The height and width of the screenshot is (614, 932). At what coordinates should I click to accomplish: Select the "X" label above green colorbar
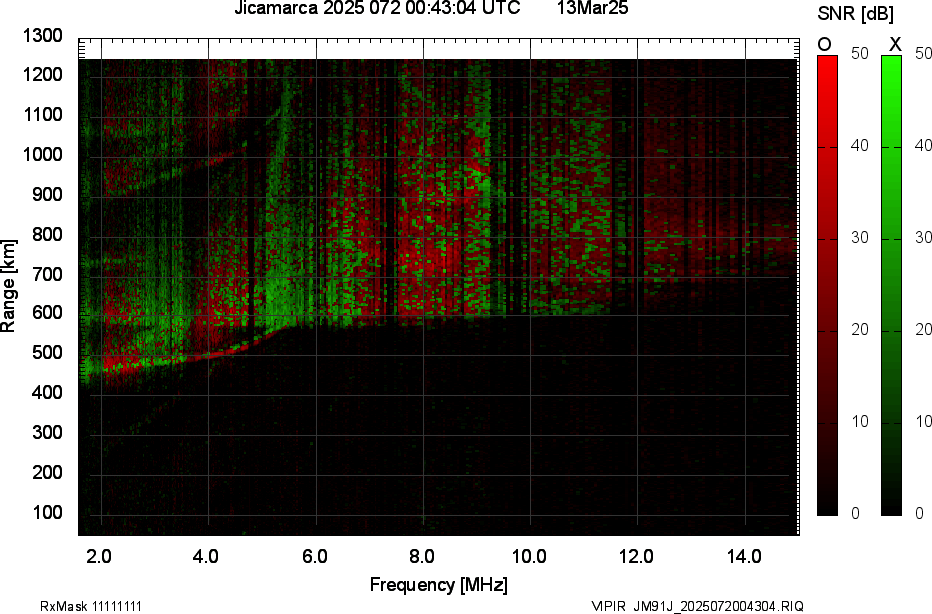coord(895,44)
